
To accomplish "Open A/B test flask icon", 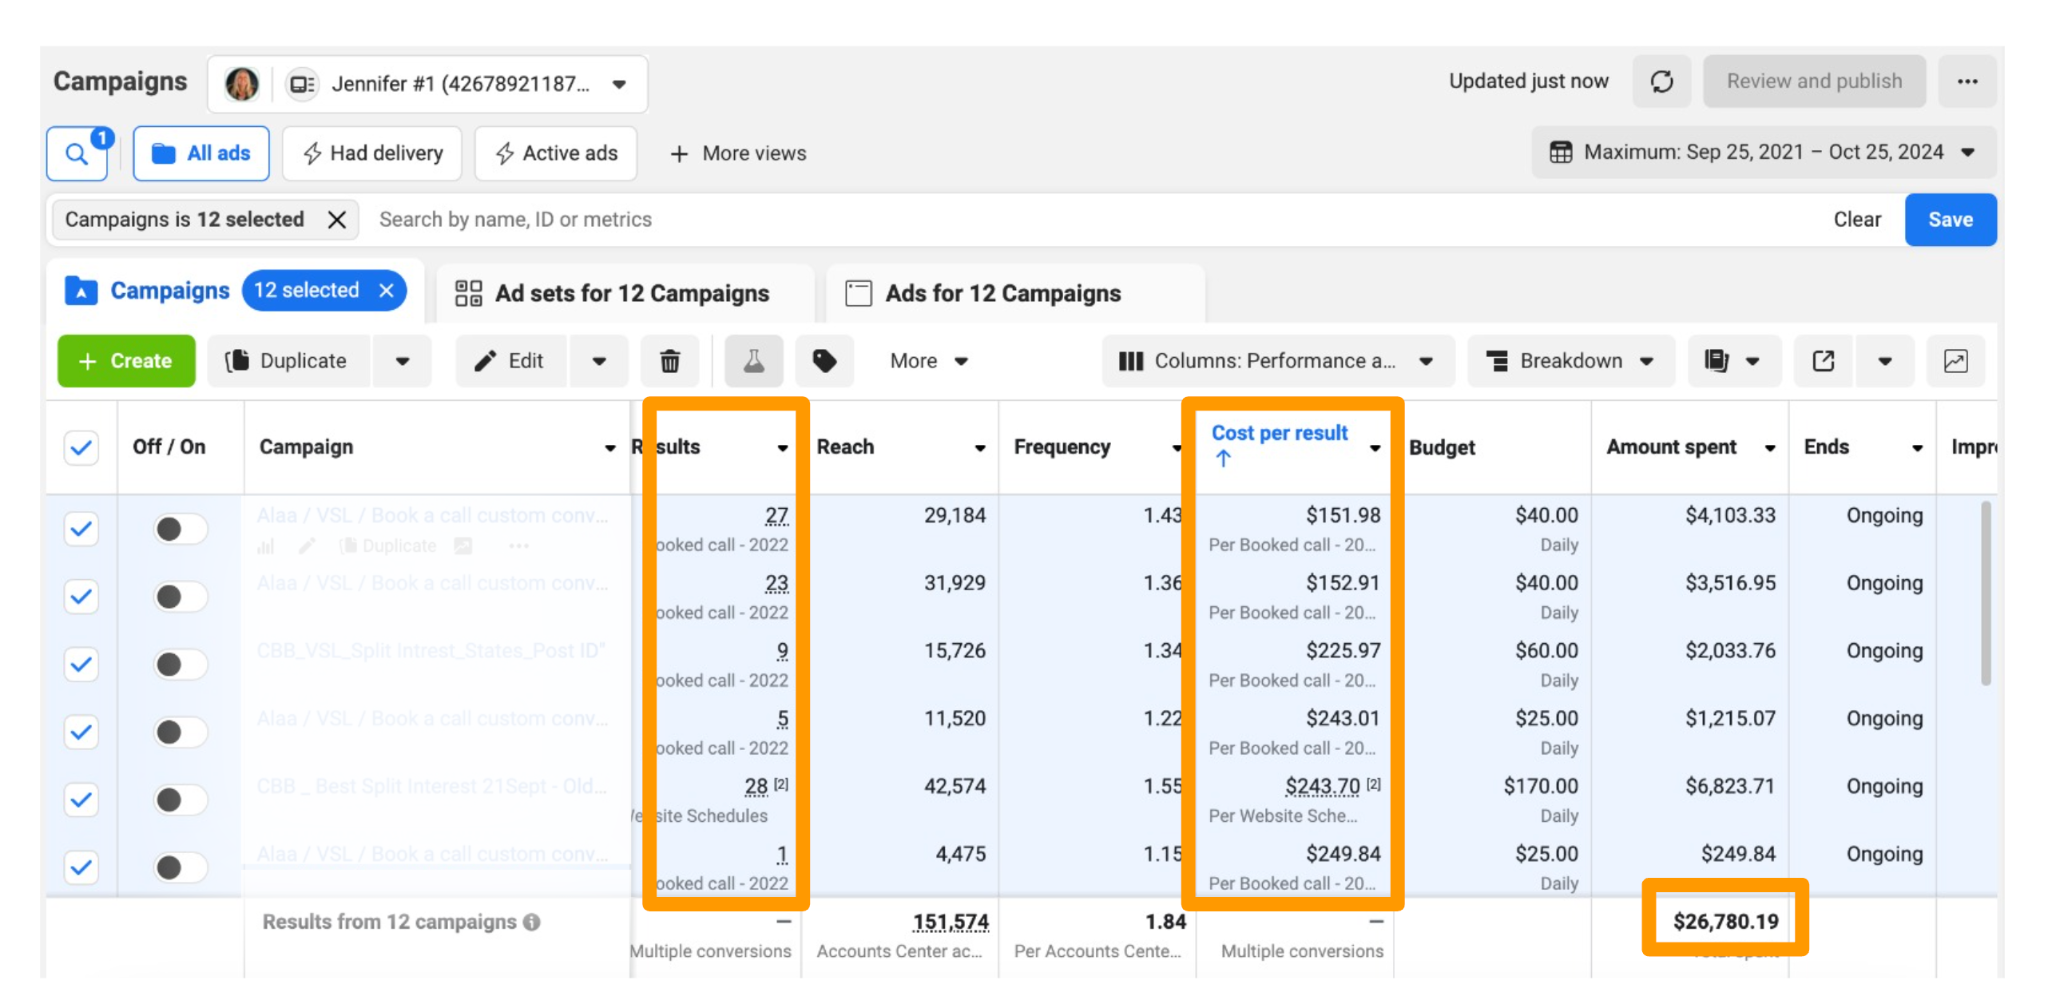I will tap(754, 361).
